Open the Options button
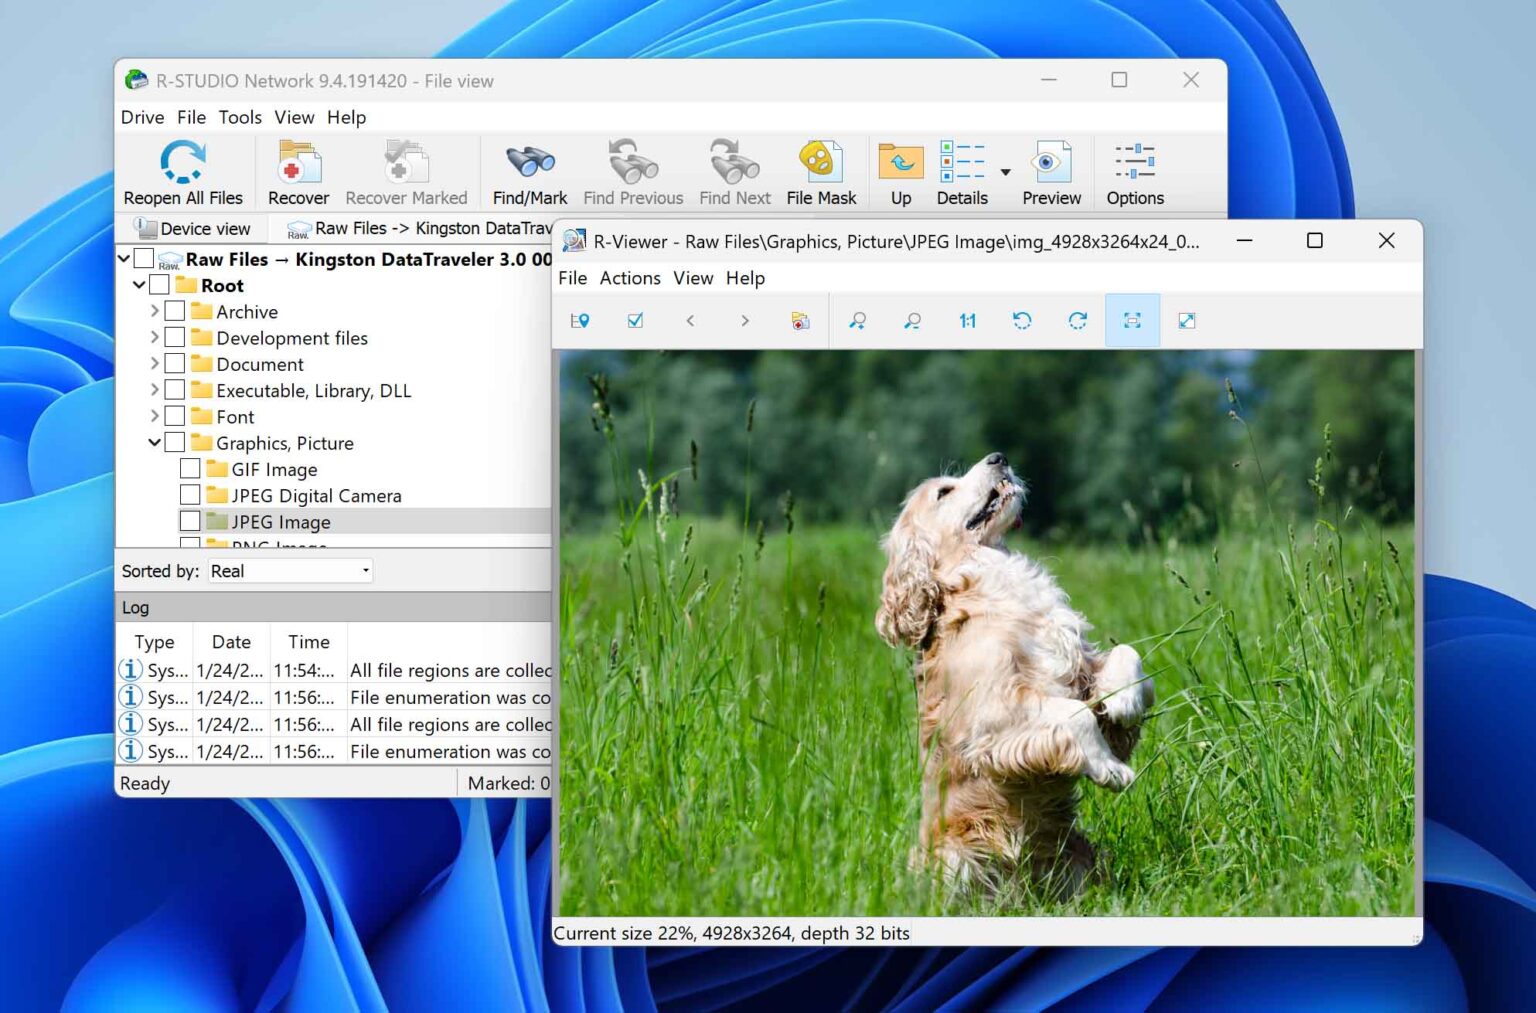This screenshot has height=1013, width=1536. pyautogui.click(x=1134, y=165)
